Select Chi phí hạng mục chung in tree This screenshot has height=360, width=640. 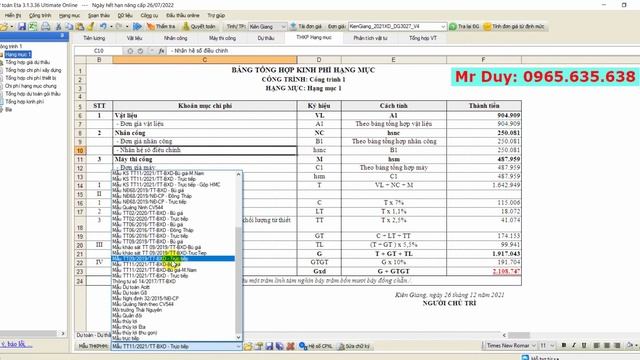tap(31, 86)
